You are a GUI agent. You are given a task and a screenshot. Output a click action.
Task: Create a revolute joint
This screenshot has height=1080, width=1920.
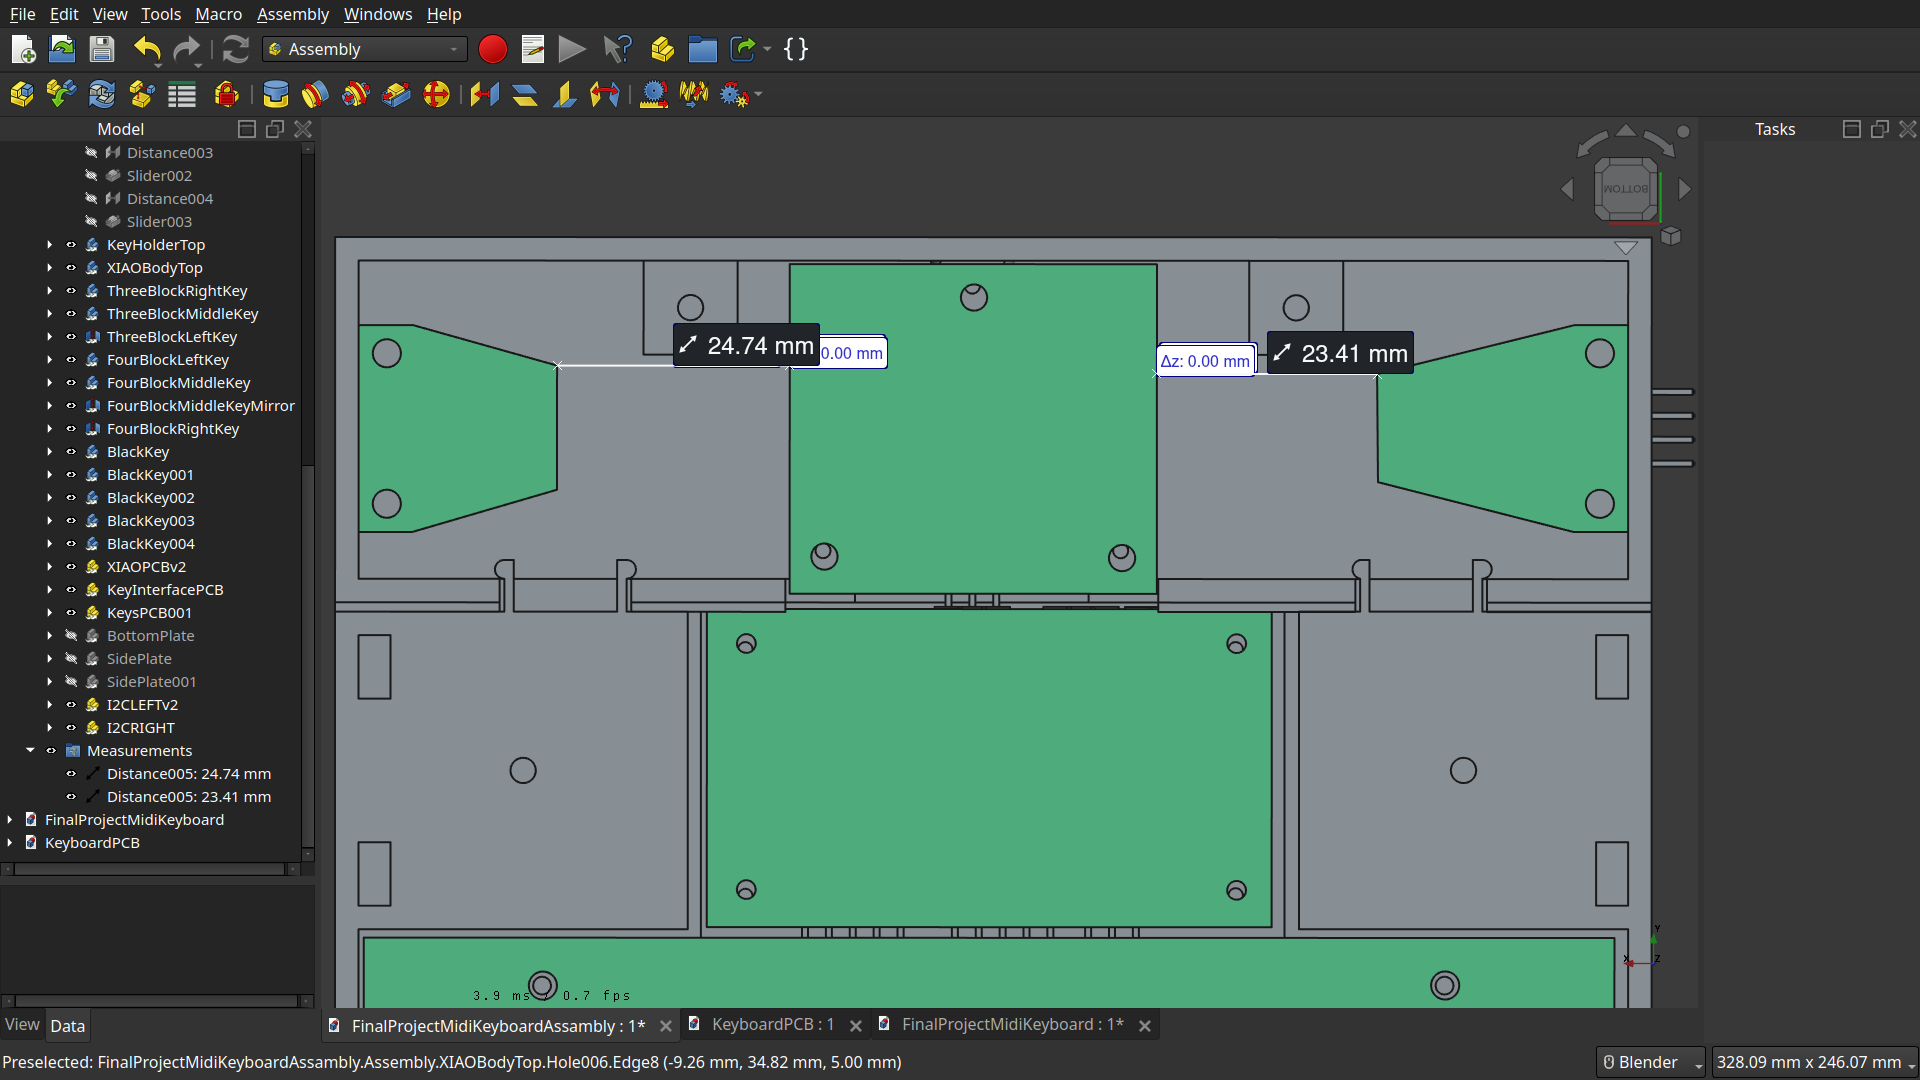coord(315,95)
